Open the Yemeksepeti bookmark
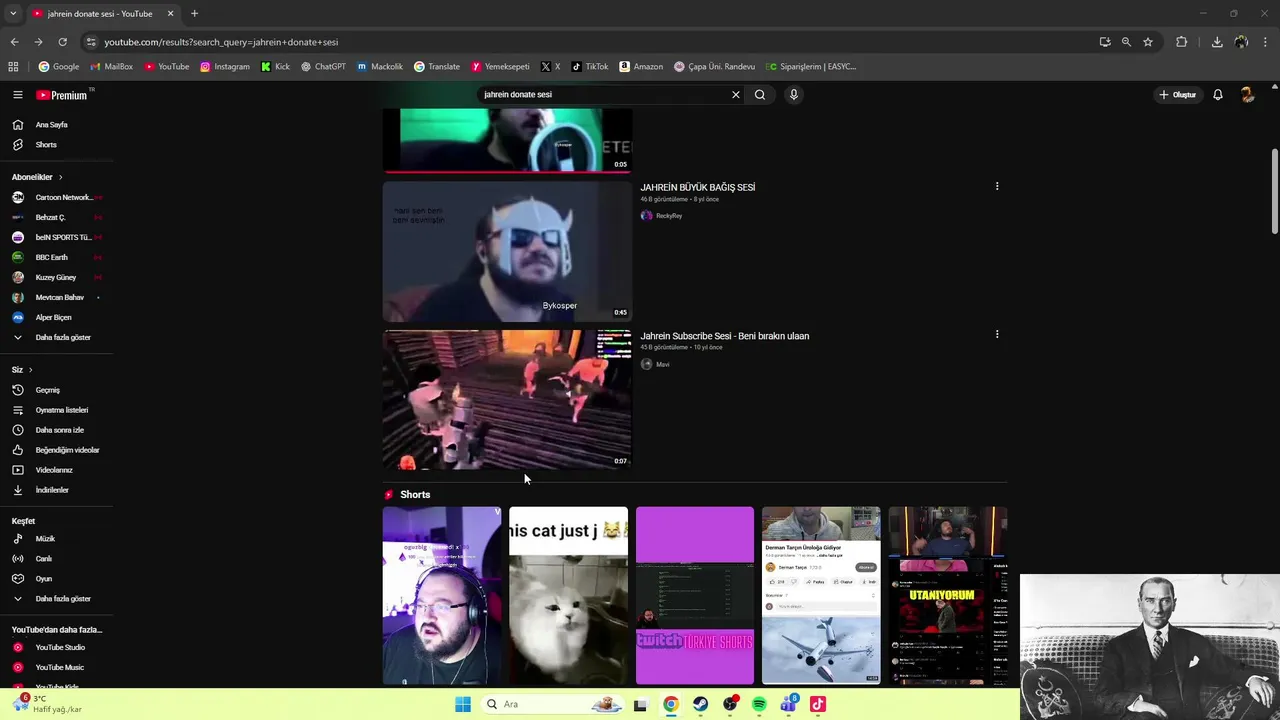Screen dimensions: 1280x720 (x=500, y=67)
